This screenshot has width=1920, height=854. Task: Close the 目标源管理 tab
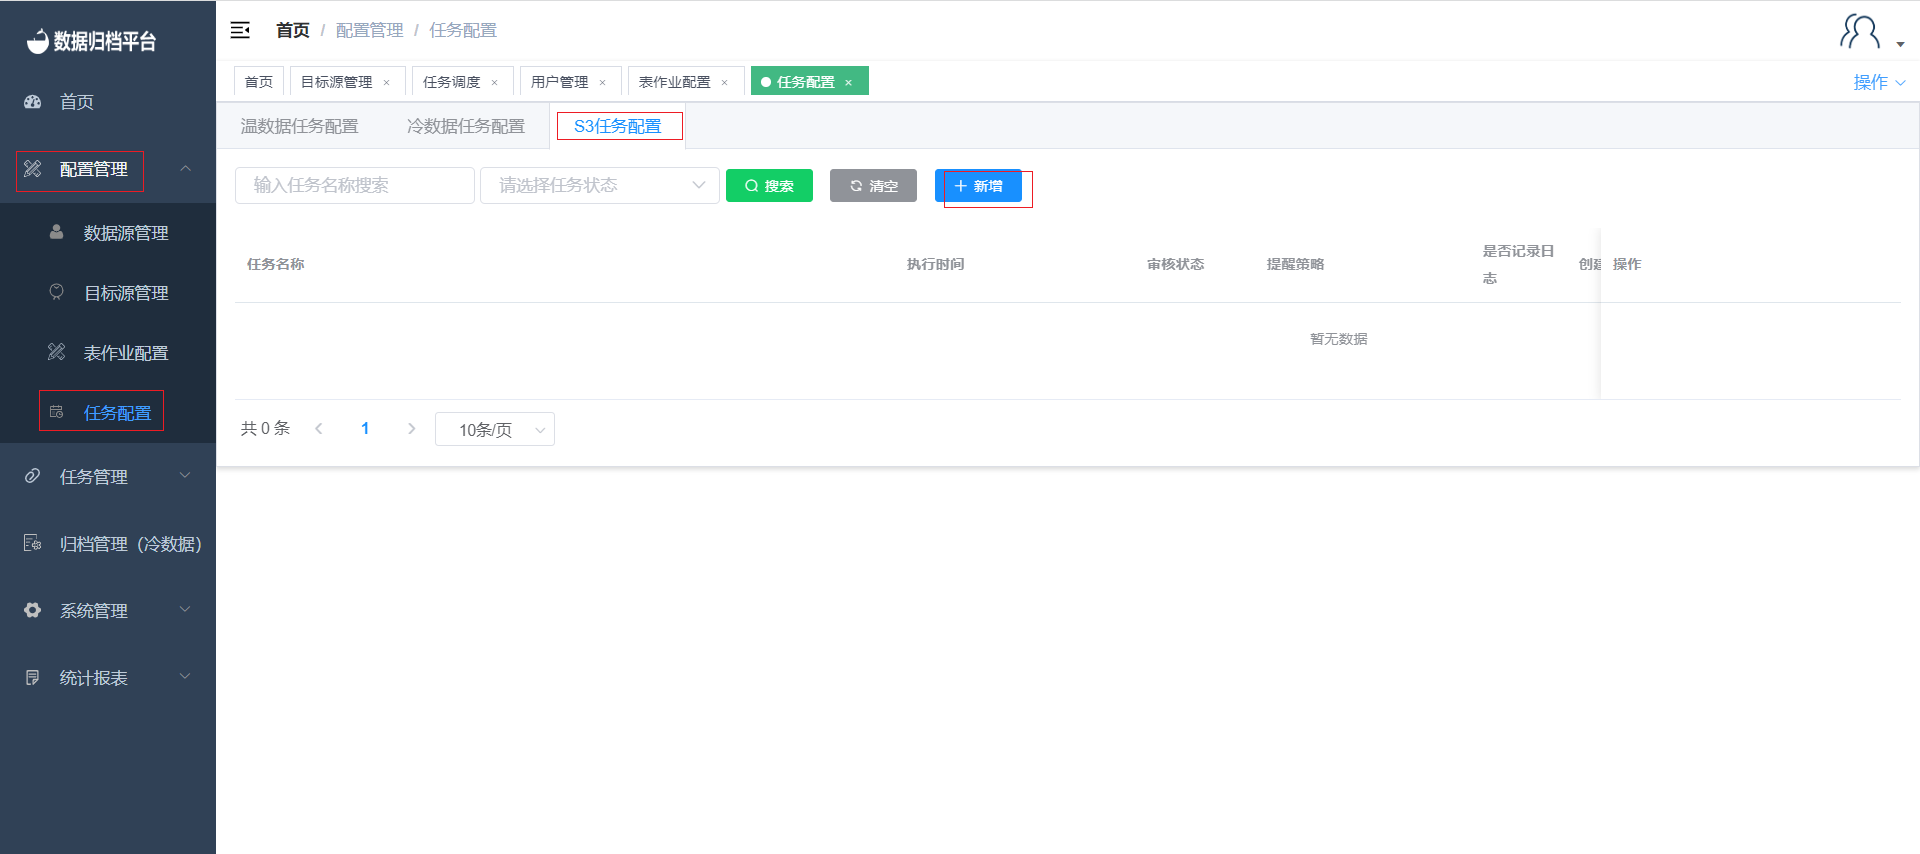(387, 82)
